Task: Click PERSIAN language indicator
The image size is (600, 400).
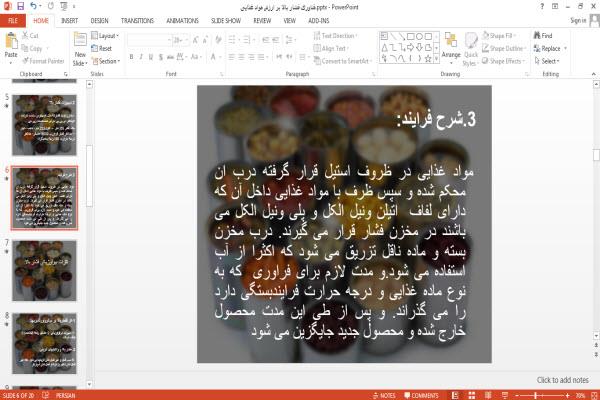Action: pos(65,395)
